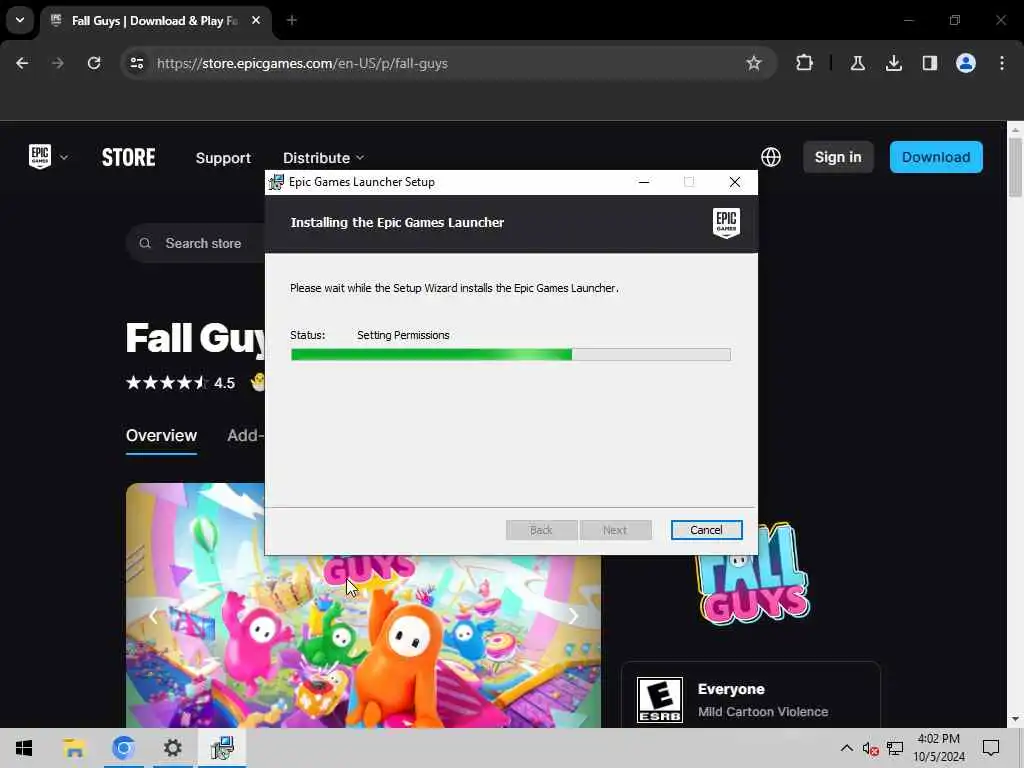1024x768 pixels.
Task: Click the Fall Guys carousel image
Action: click(x=363, y=642)
